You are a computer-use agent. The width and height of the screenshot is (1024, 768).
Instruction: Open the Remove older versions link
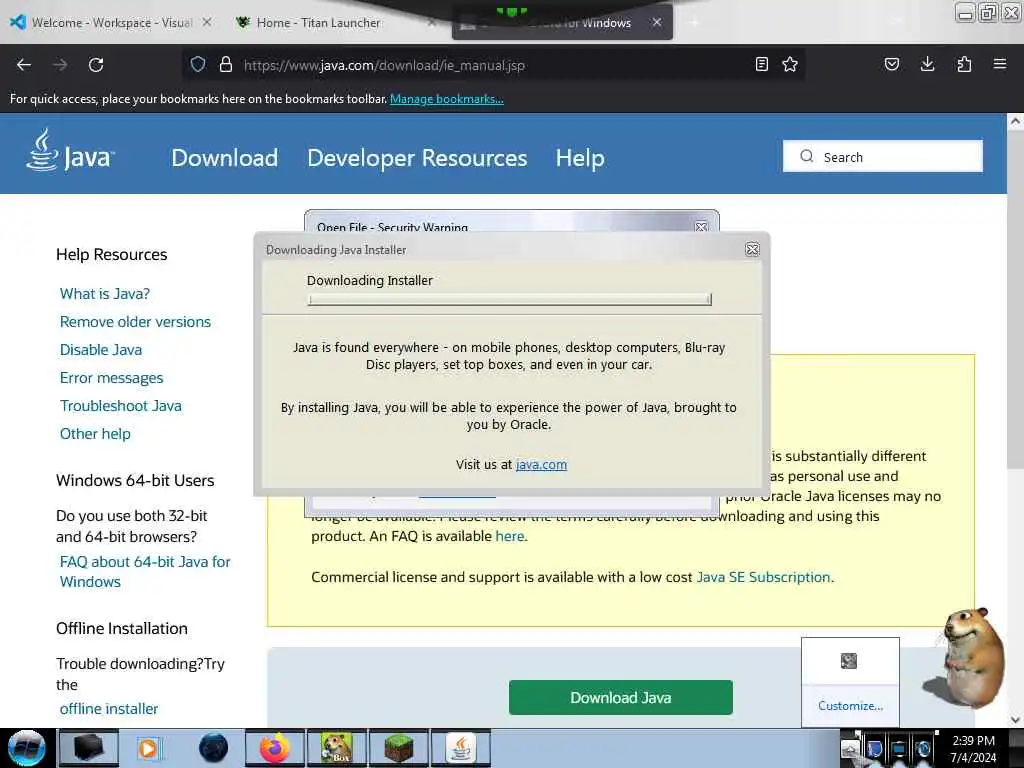[135, 322]
